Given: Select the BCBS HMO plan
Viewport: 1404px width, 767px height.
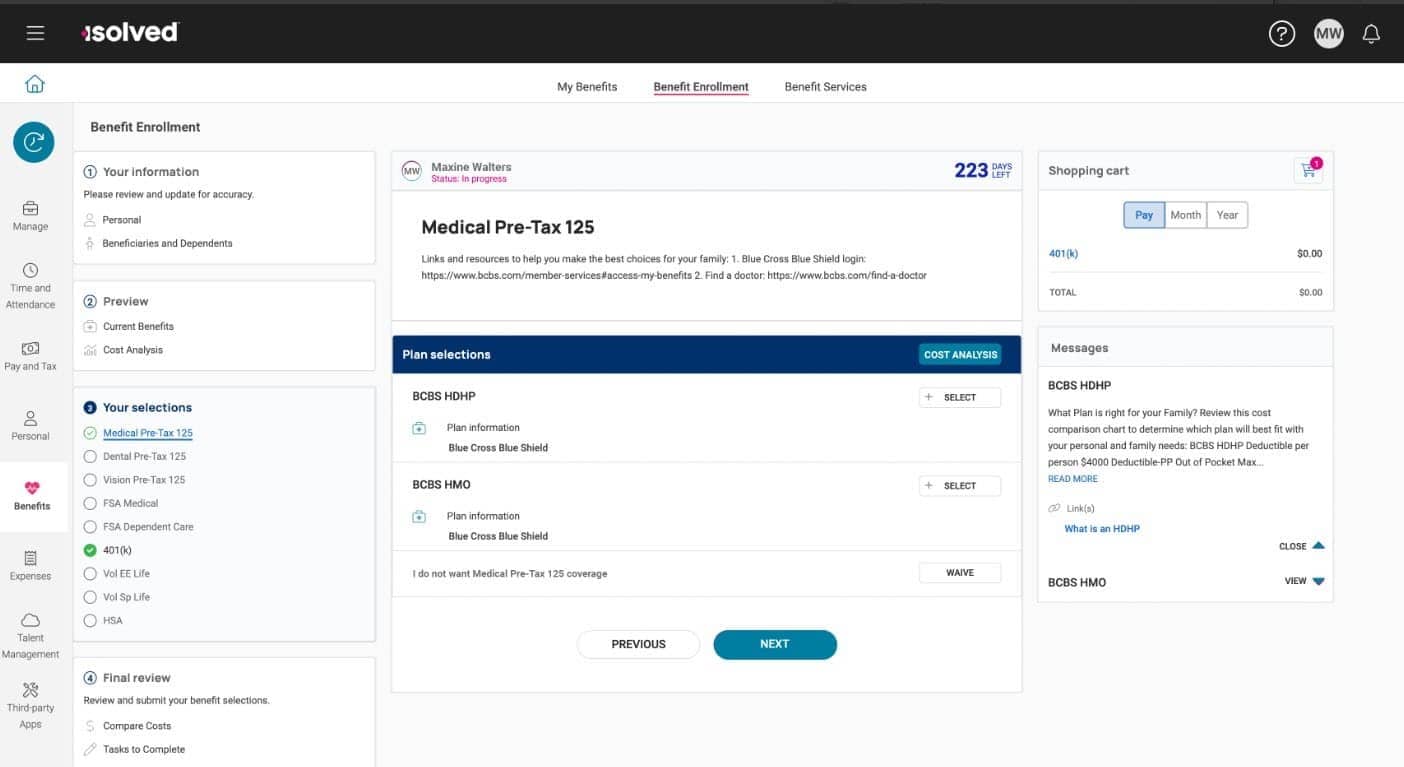Looking at the screenshot, I should (x=960, y=486).
